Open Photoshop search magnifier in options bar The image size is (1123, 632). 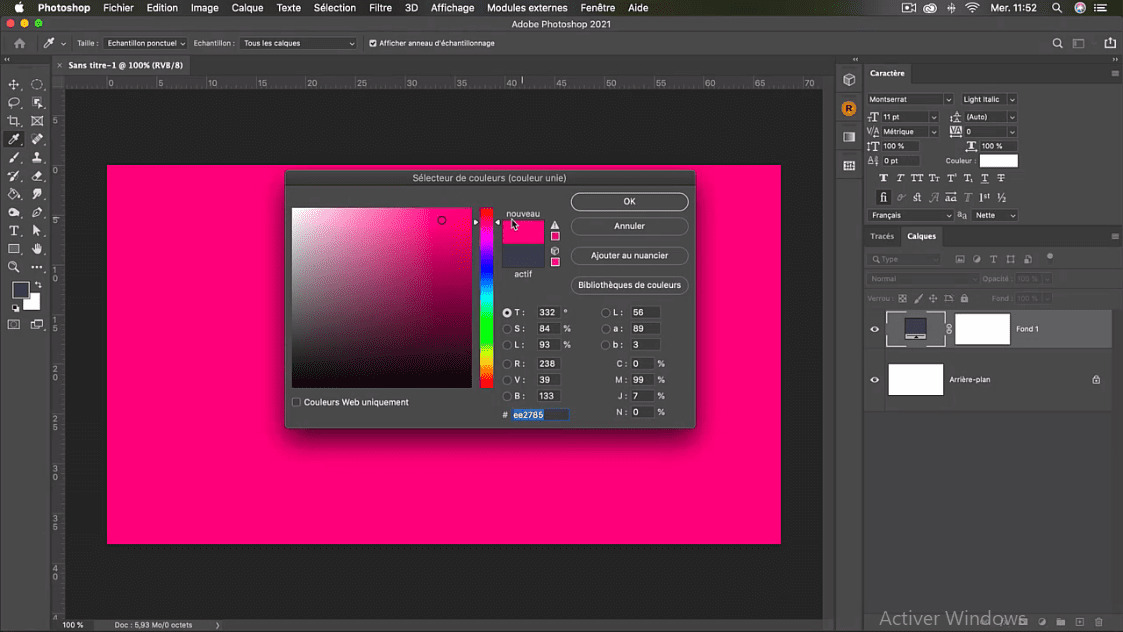click(x=1057, y=43)
